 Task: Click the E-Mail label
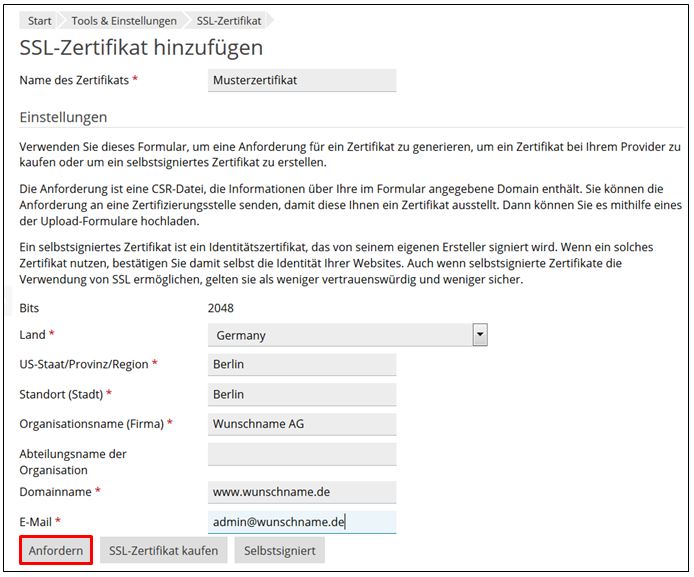click(x=35, y=522)
